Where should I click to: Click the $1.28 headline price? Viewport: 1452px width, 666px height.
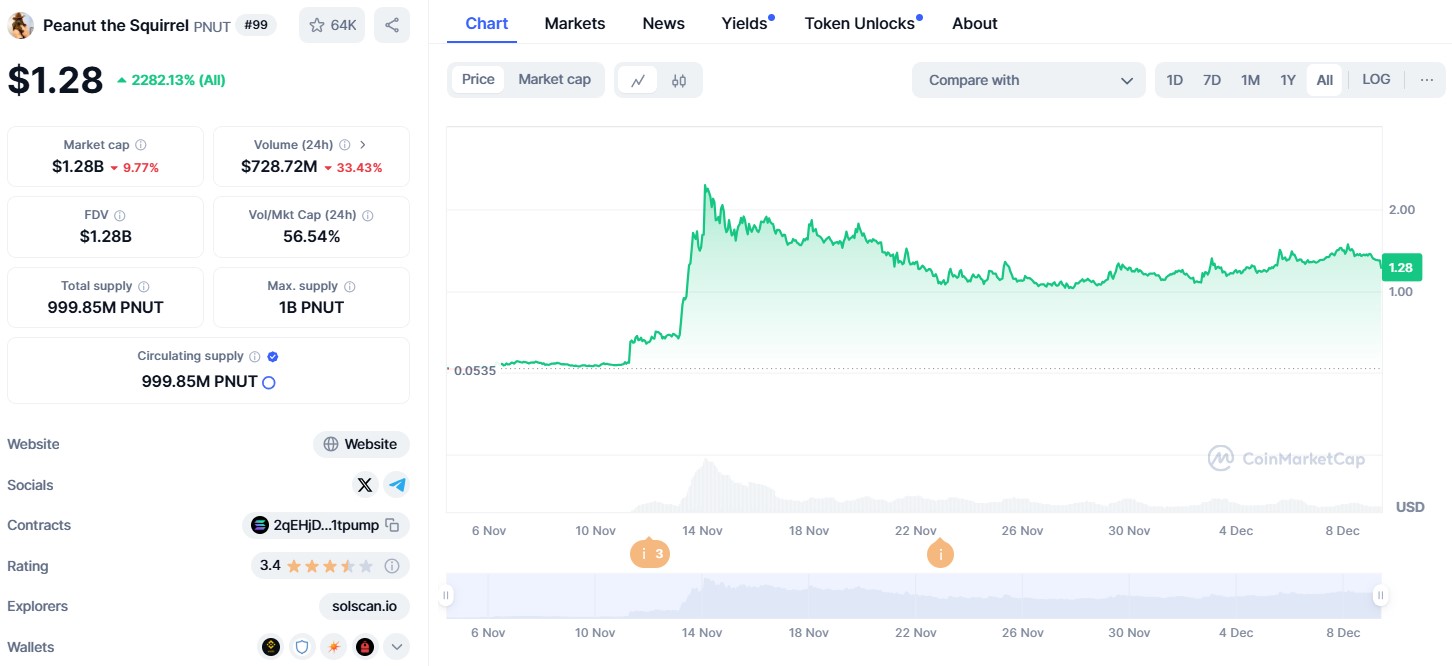pyautogui.click(x=55, y=80)
